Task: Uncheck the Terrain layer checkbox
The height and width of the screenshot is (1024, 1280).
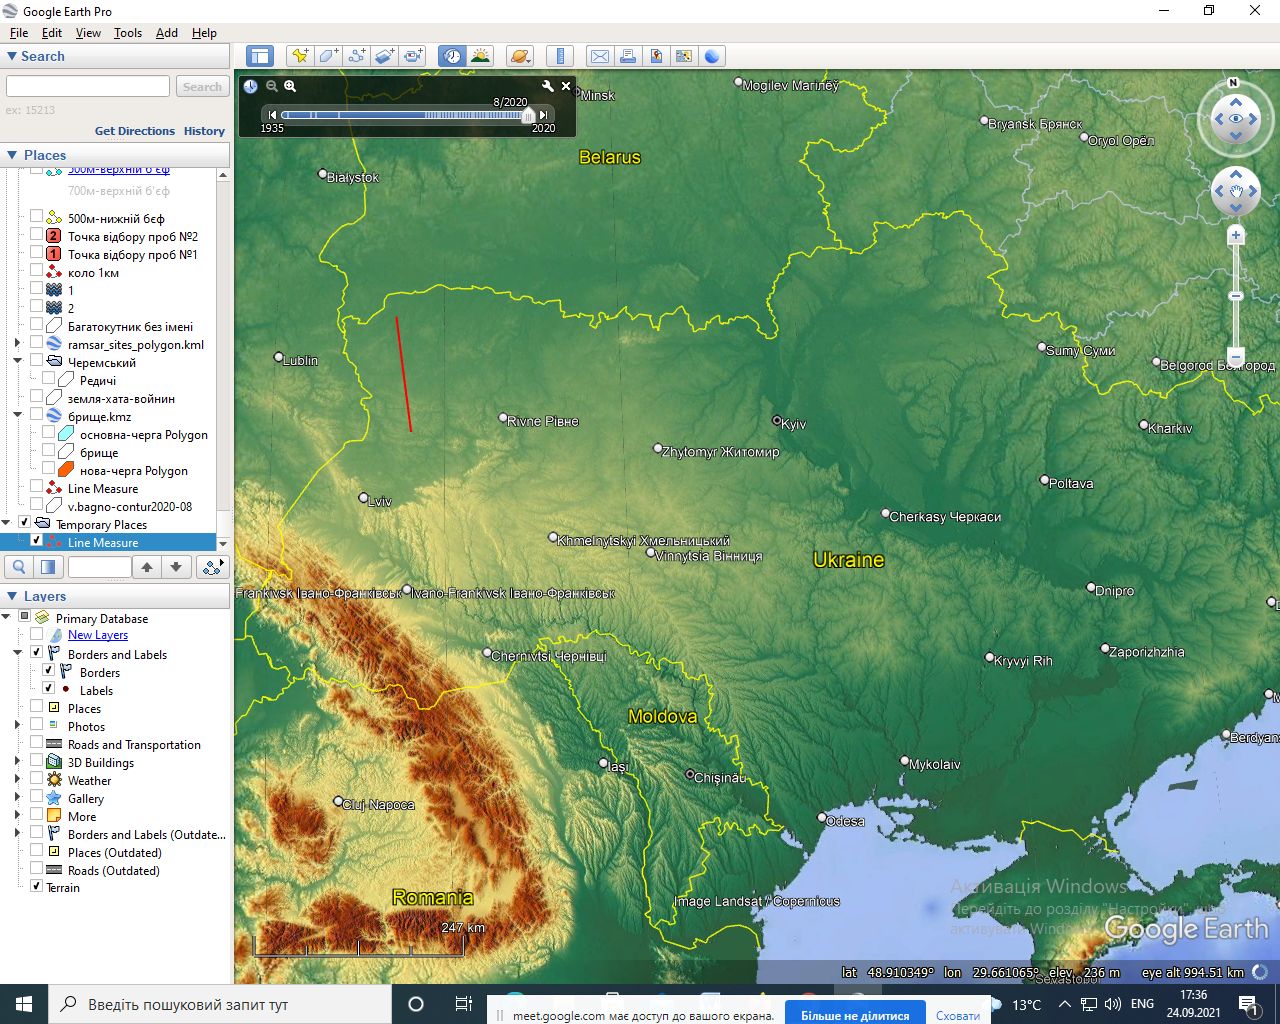Action: (37, 887)
